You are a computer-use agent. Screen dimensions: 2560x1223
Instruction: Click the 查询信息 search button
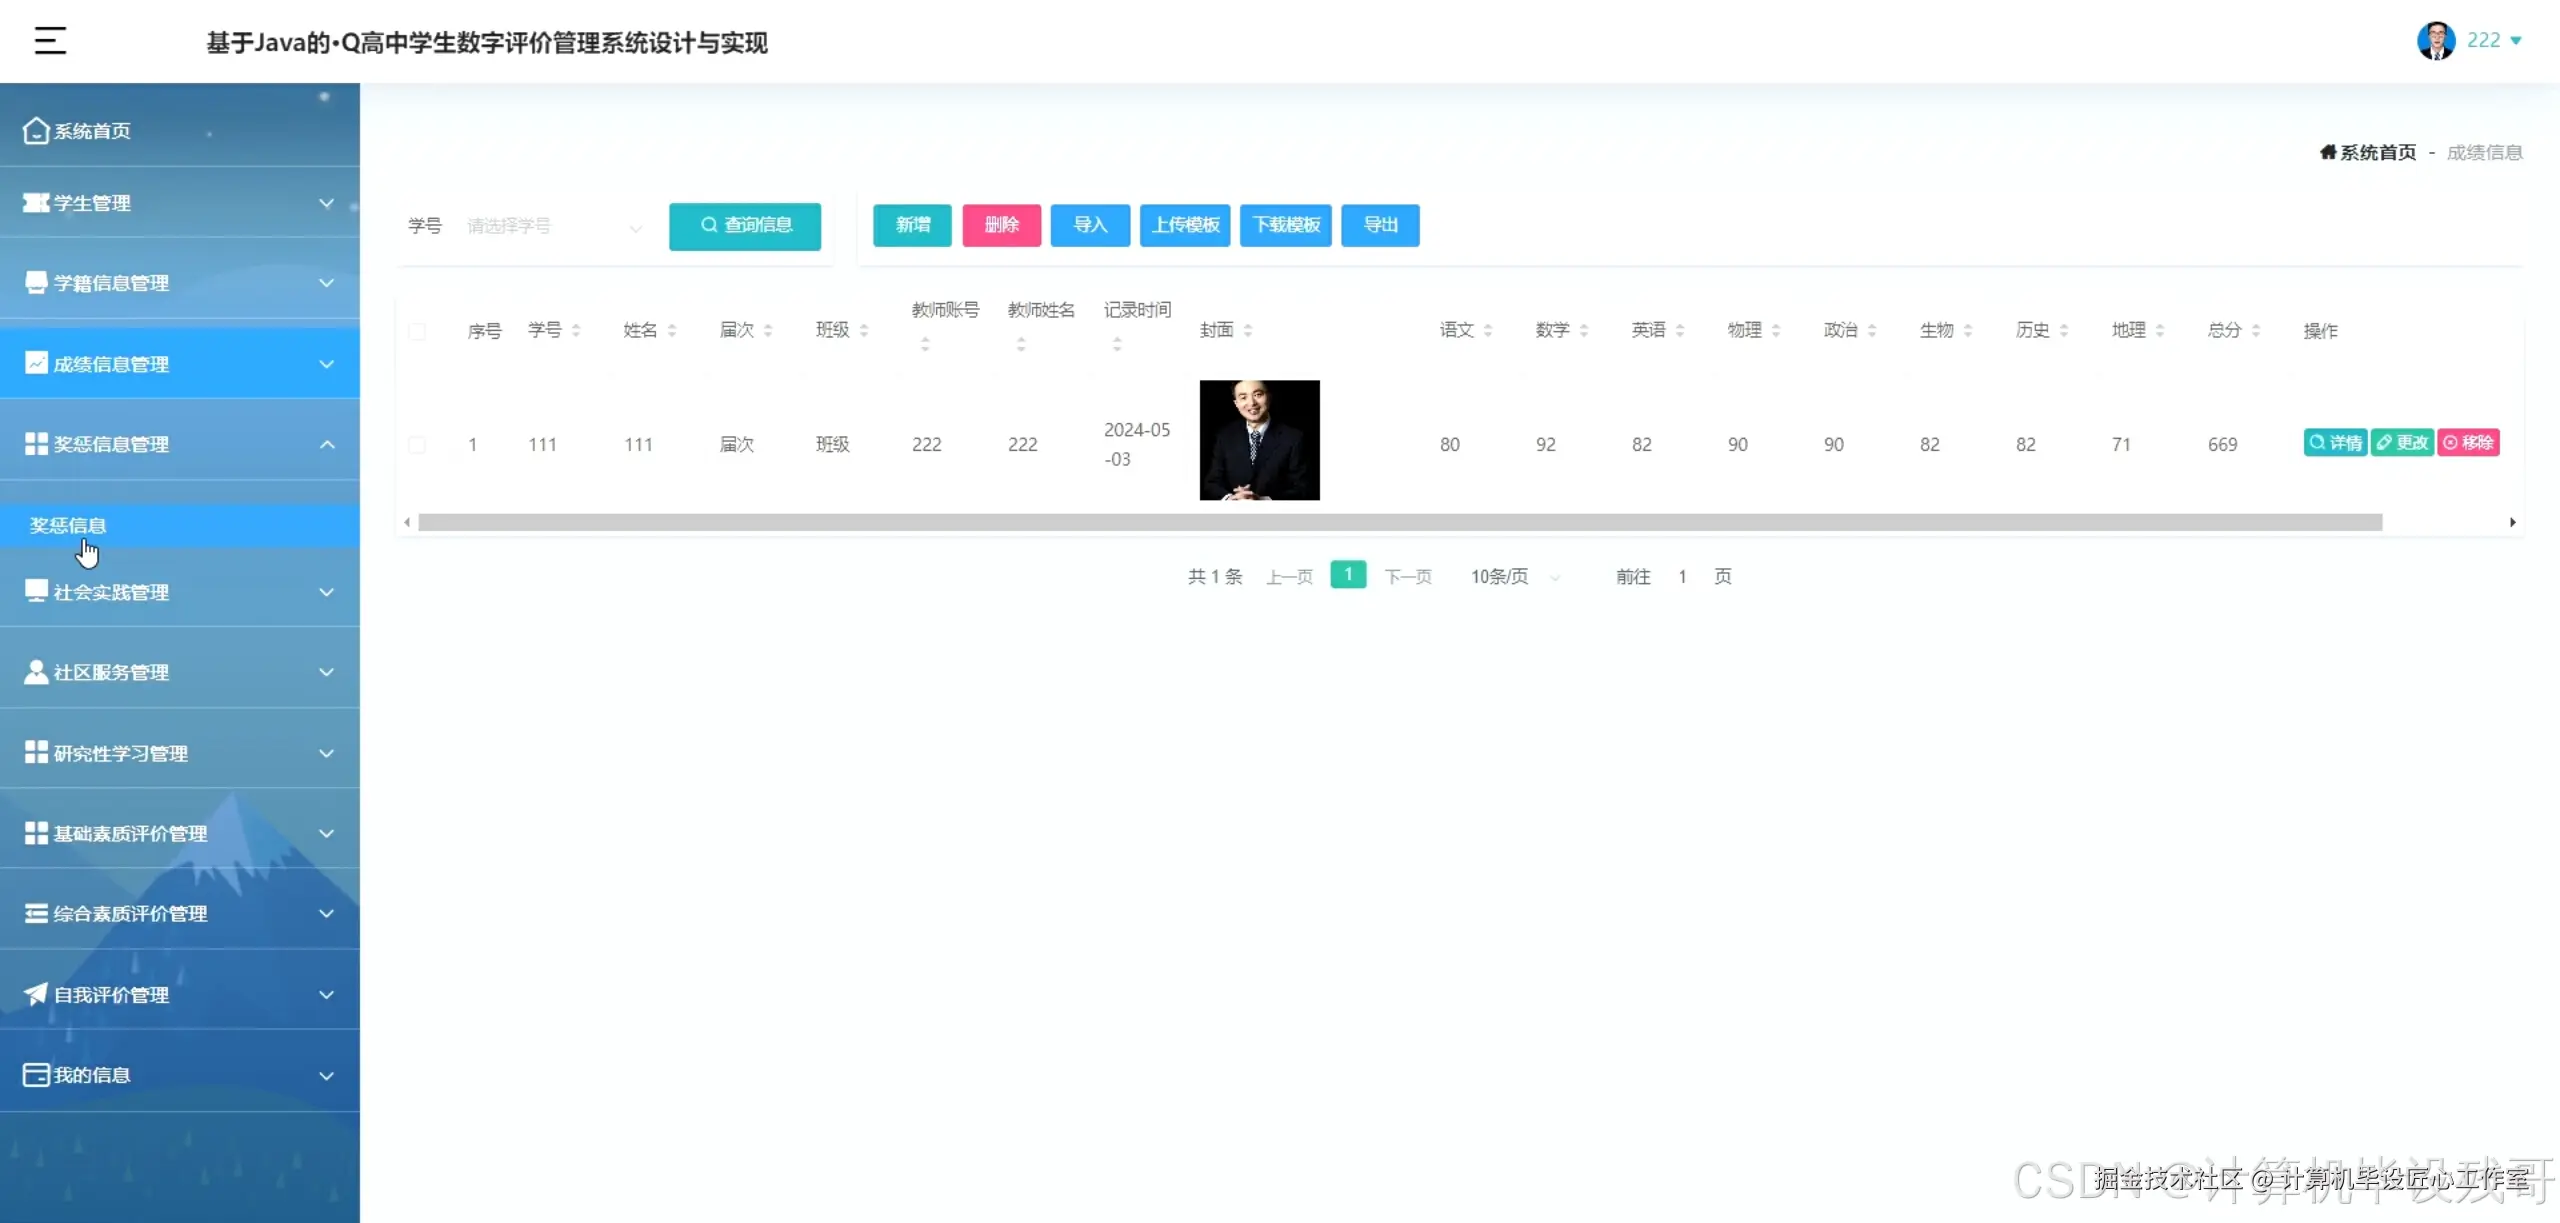point(745,226)
